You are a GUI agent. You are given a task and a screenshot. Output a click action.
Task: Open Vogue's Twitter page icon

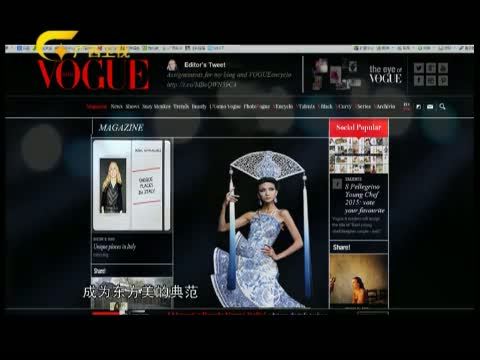pos(419,68)
